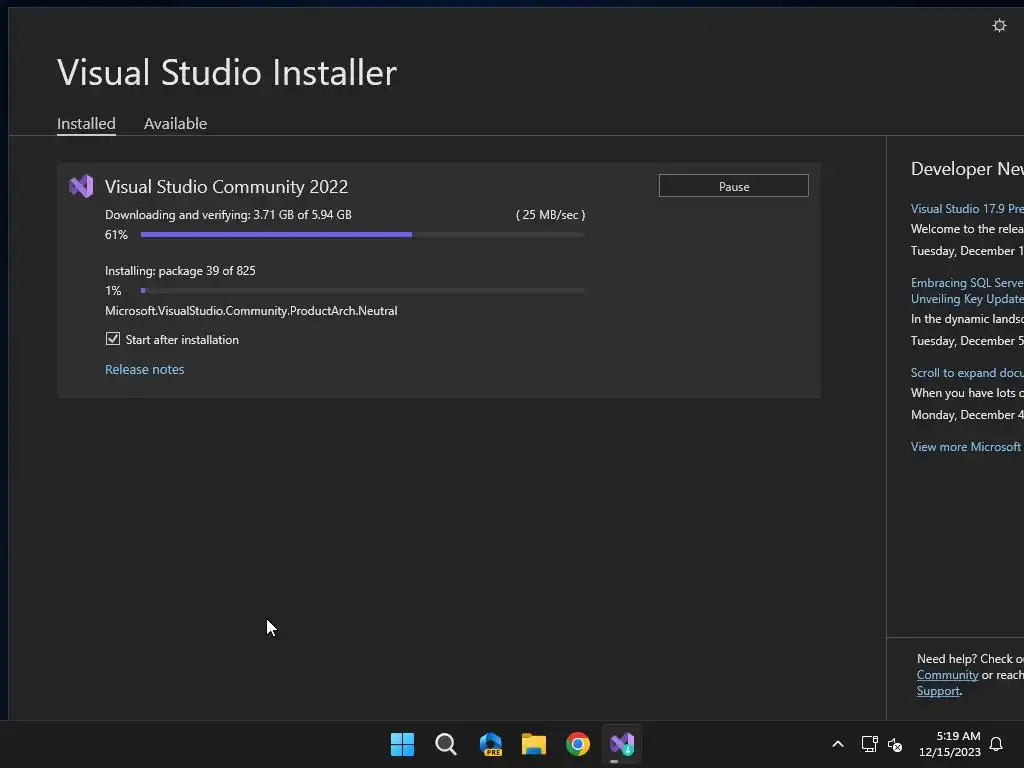The image size is (1024, 768).
Task: Open the Community help link
Action: click(947, 675)
